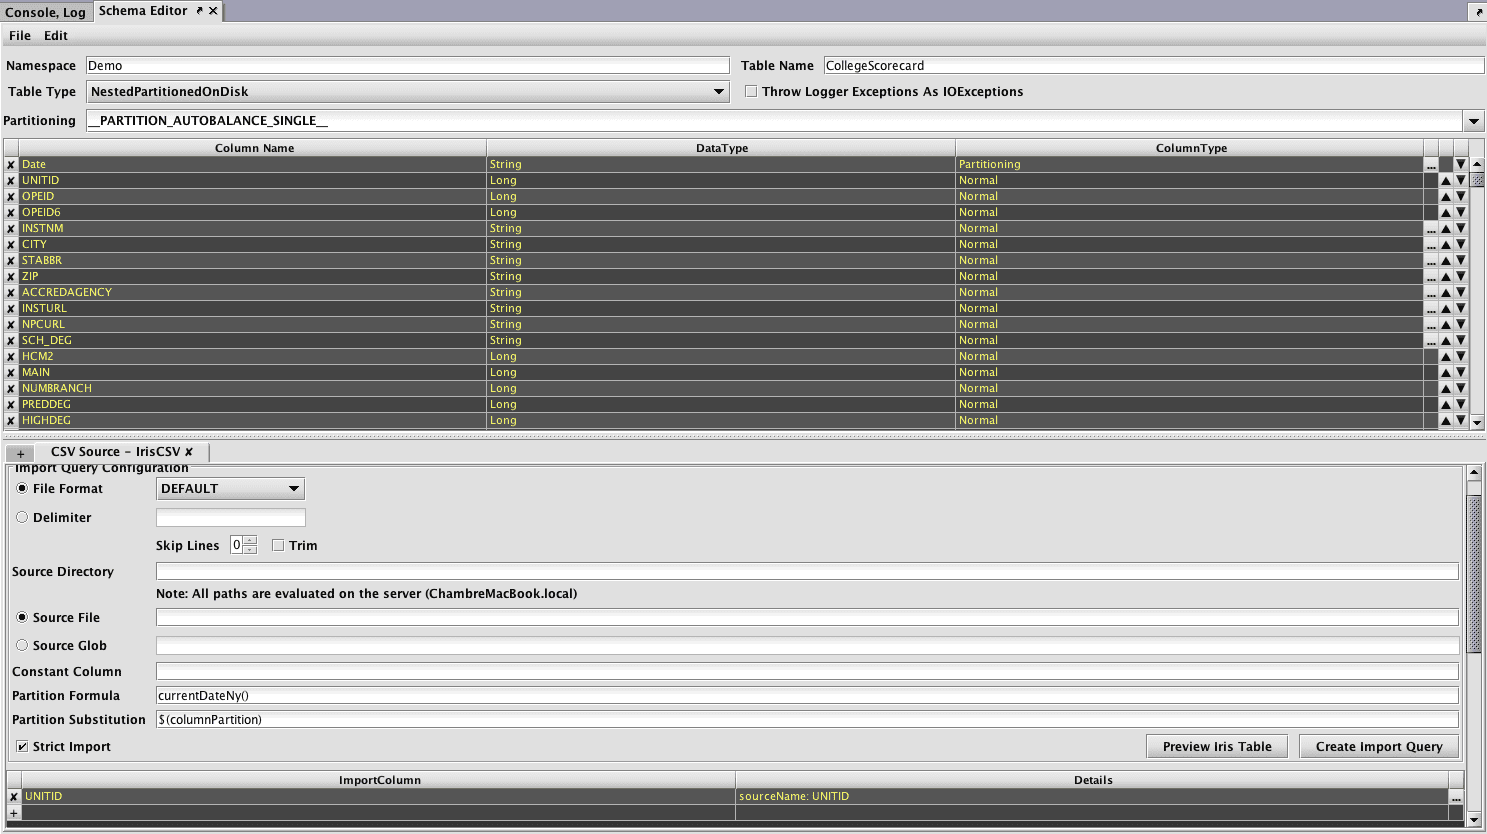Image resolution: width=1487 pixels, height=834 pixels.
Task: Uncheck the Strict Import checkbox
Action: point(22,747)
